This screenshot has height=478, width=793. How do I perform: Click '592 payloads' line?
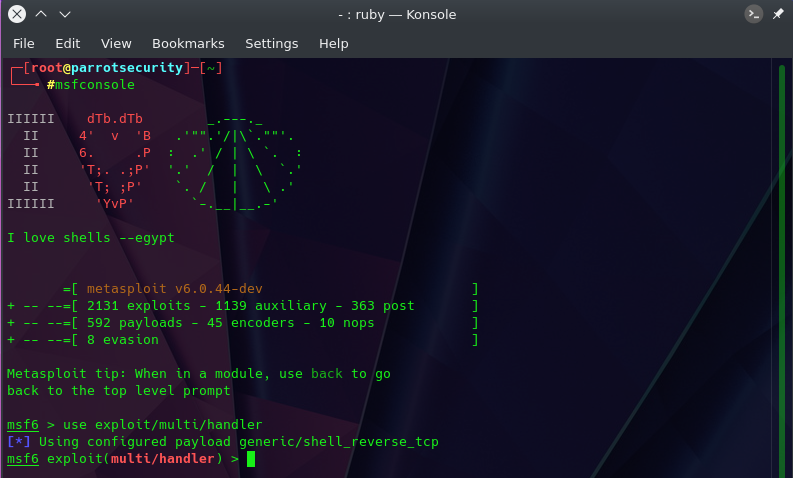(x=242, y=323)
